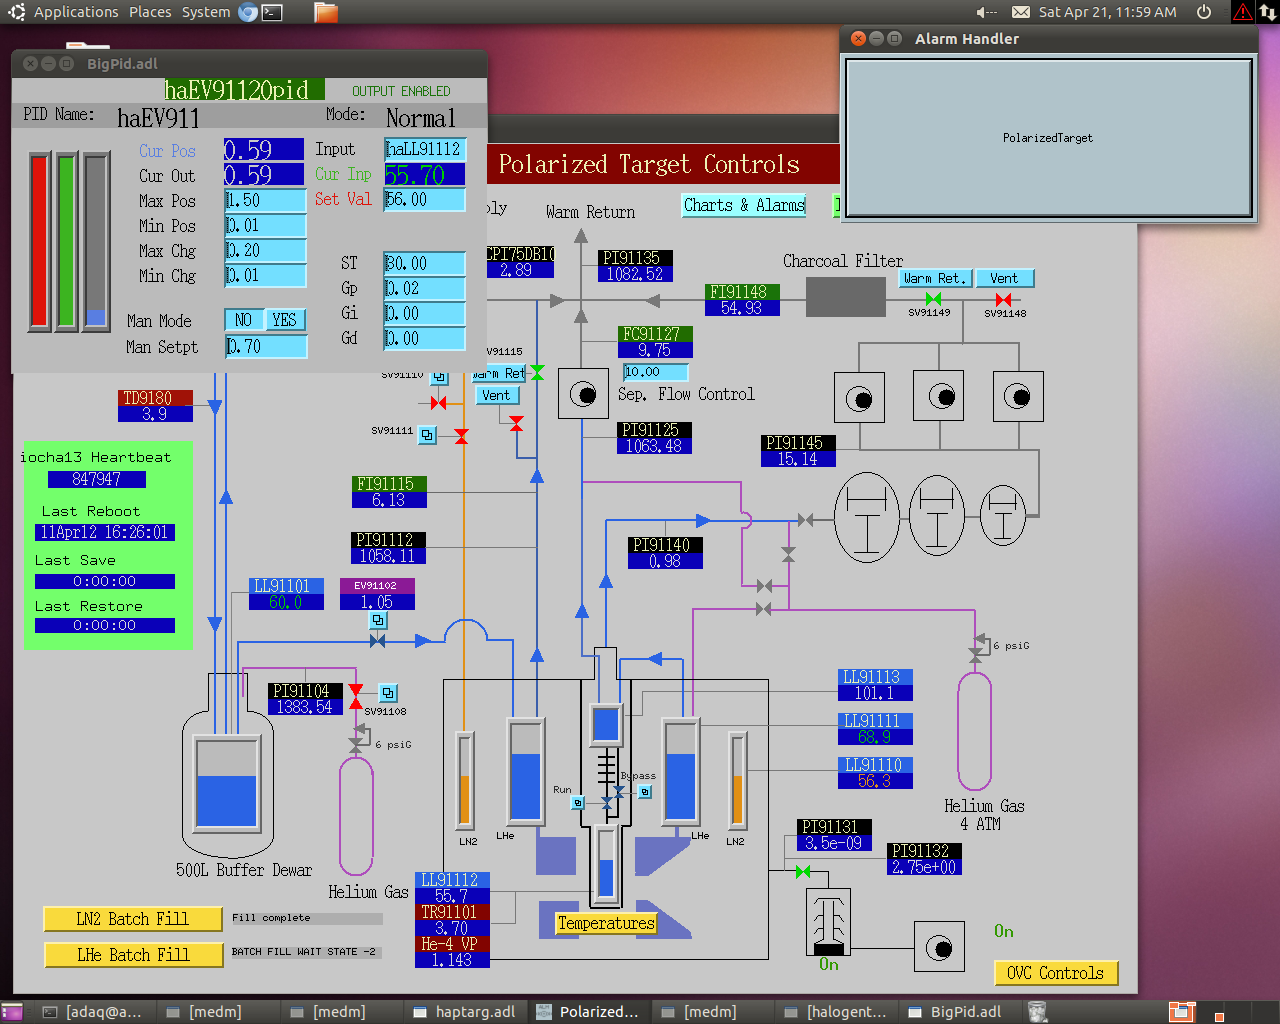Viewport: 1280px width, 1024px height.
Task: Click the Set Val field
Action: (425, 199)
